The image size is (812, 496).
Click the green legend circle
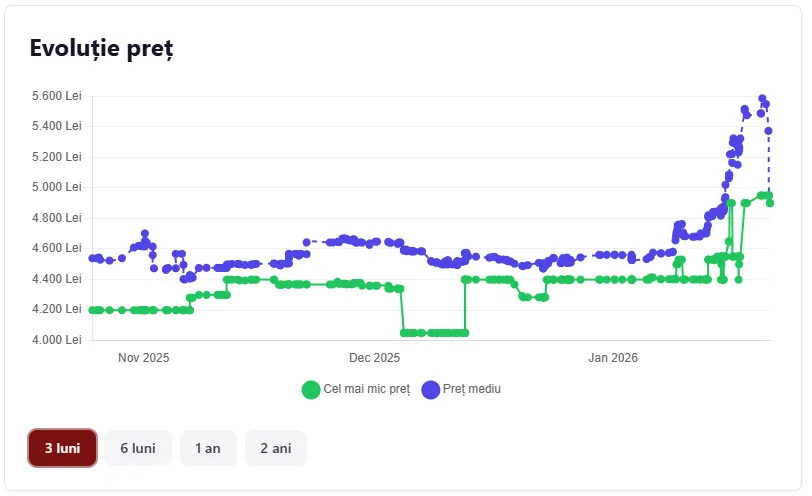pyautogui.click(x=311, y=389)
